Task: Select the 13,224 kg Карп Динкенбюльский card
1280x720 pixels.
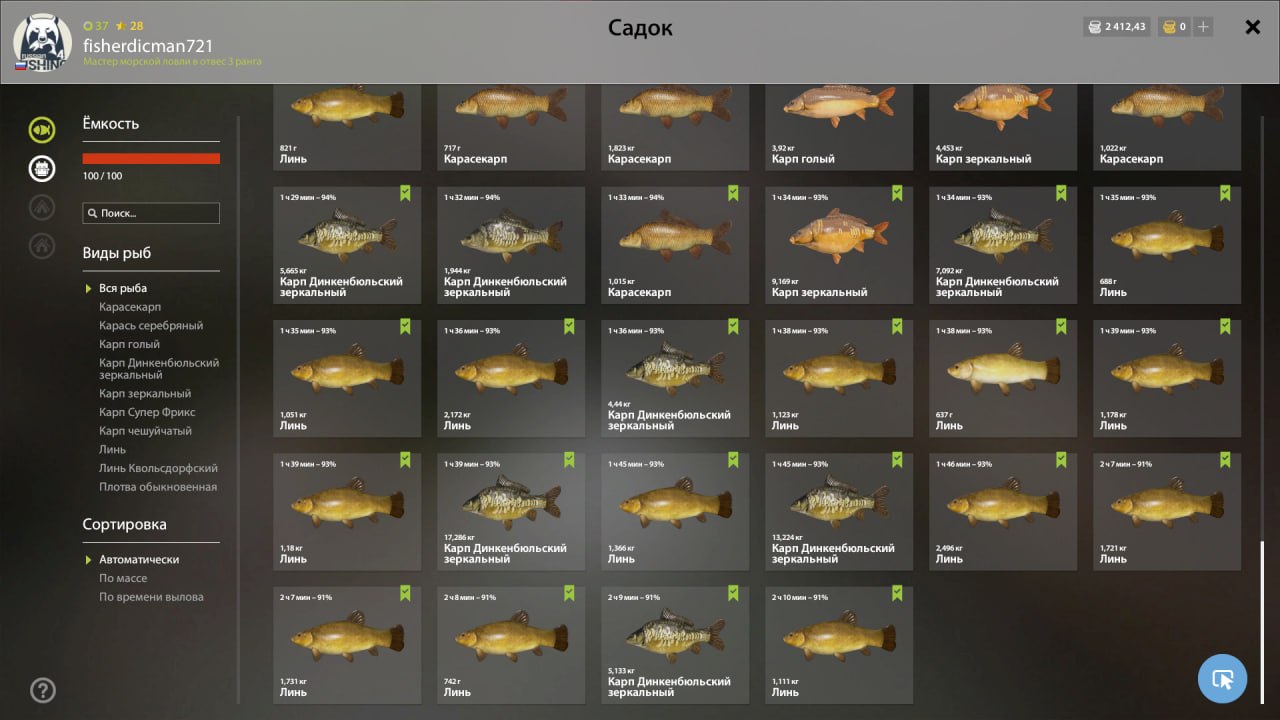Action: coord(839,512)
